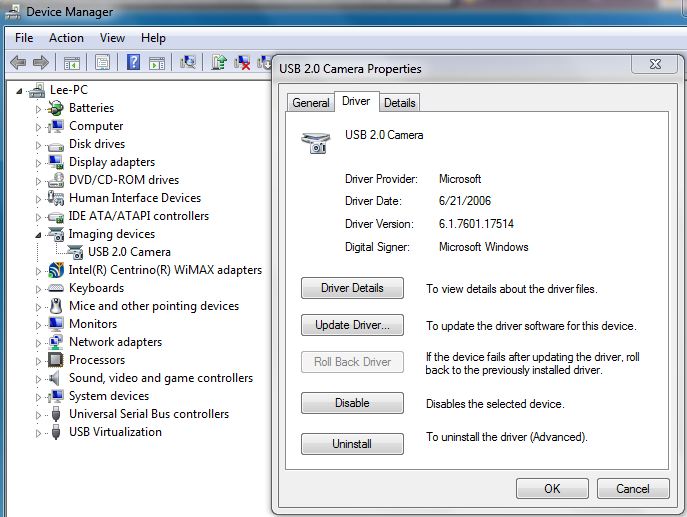The height and width of the screenshot is (517, 687).
Task: Click the Microsoft Windows digital signer text
Action: [x=484, y=247]
